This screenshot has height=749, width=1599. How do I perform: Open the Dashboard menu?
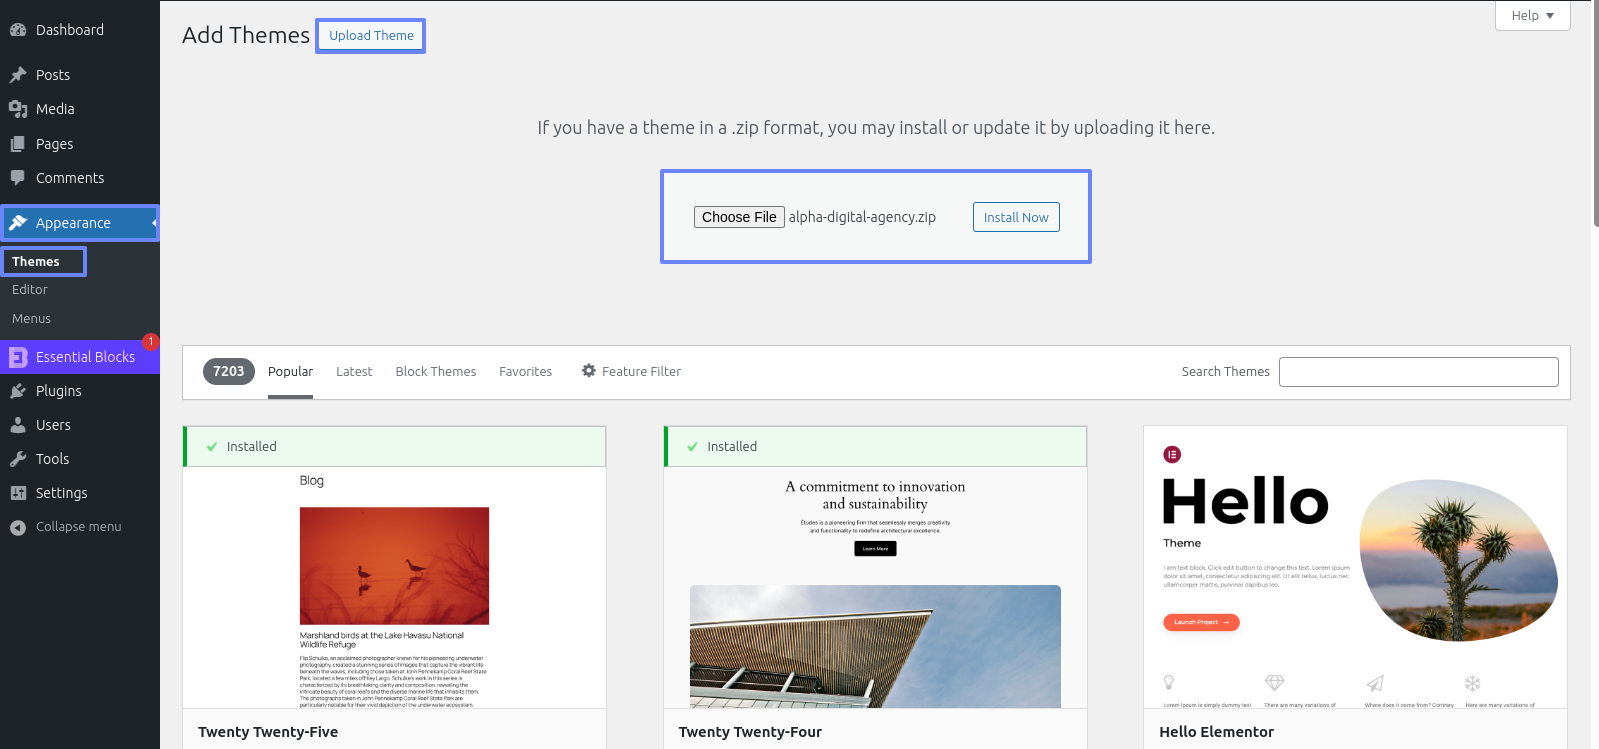tap(80, 30)
